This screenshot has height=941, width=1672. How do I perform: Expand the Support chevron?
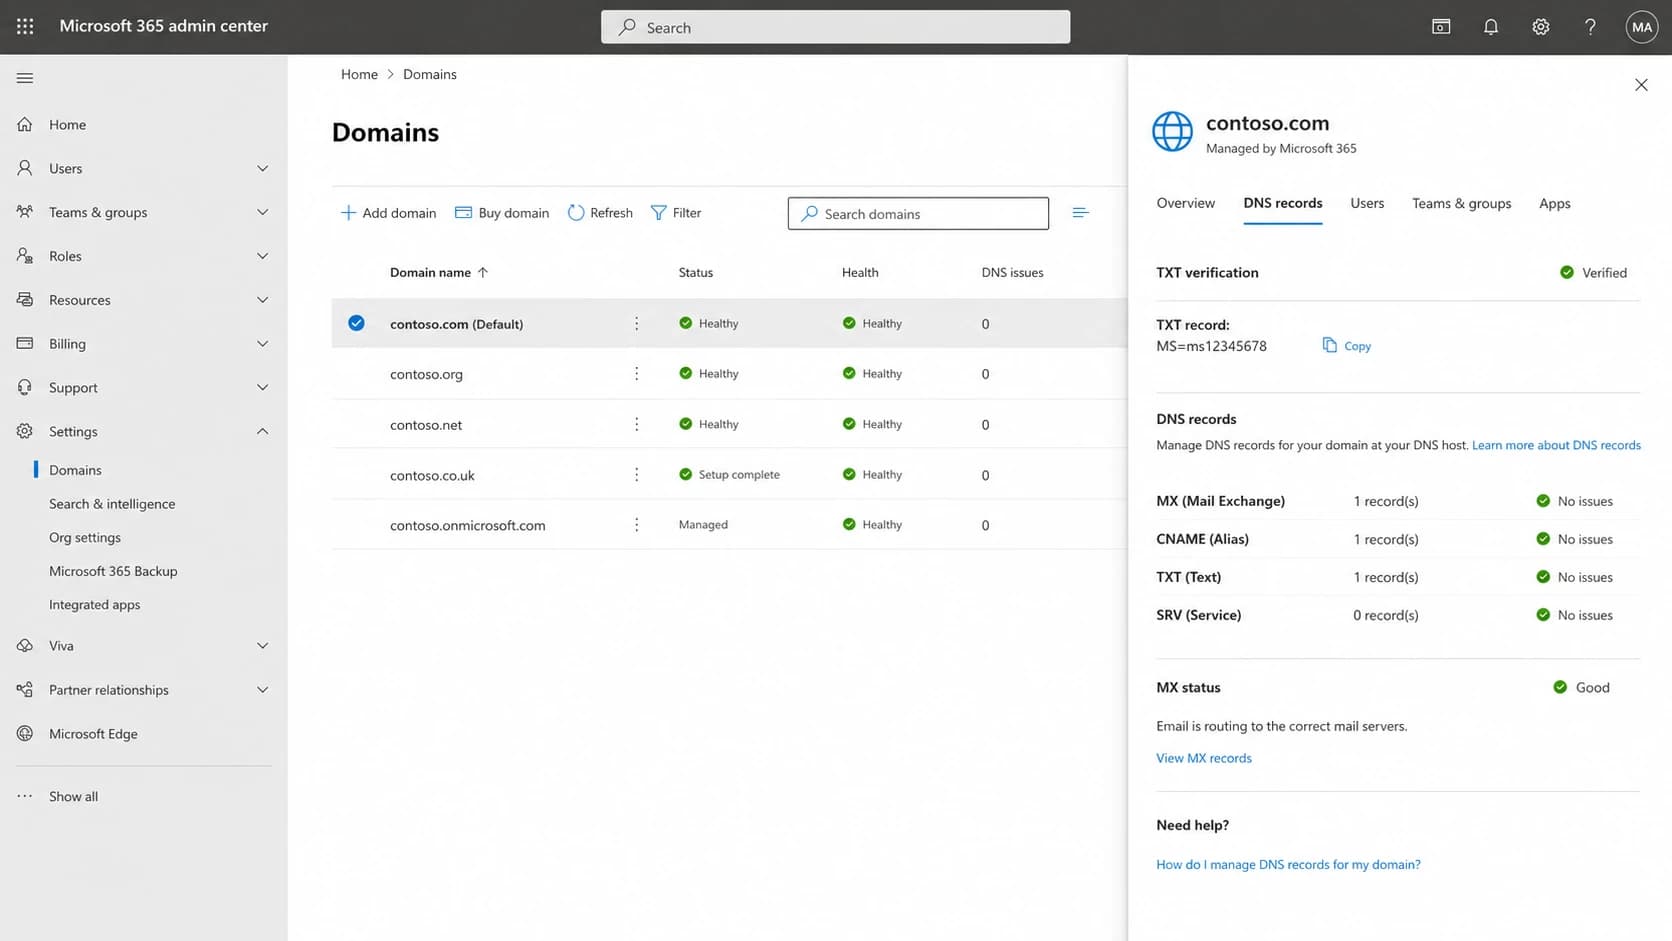pos(263,387)
